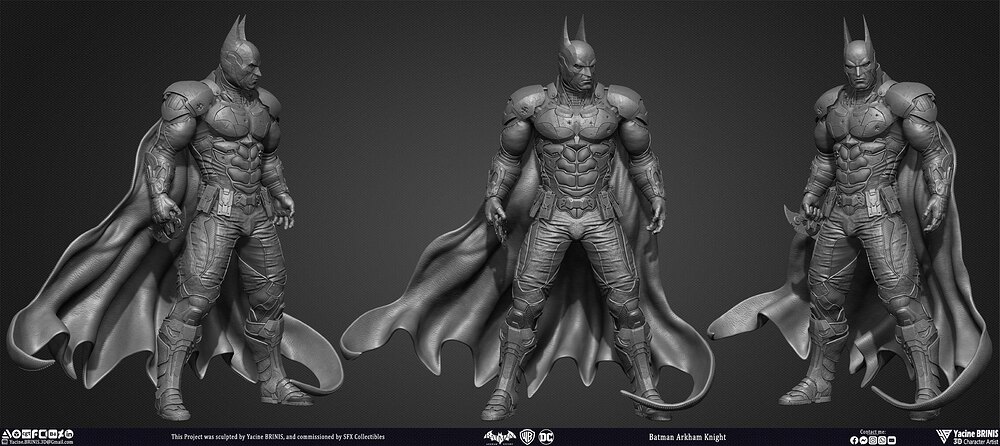The image size is (1000, 446).
Task: Click the Messenger contact icon
Action: point(864,440)
